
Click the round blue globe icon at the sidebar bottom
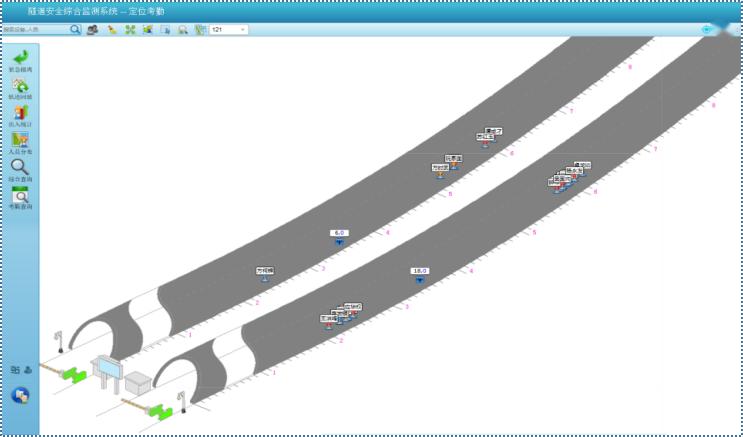tap(20, 395)
